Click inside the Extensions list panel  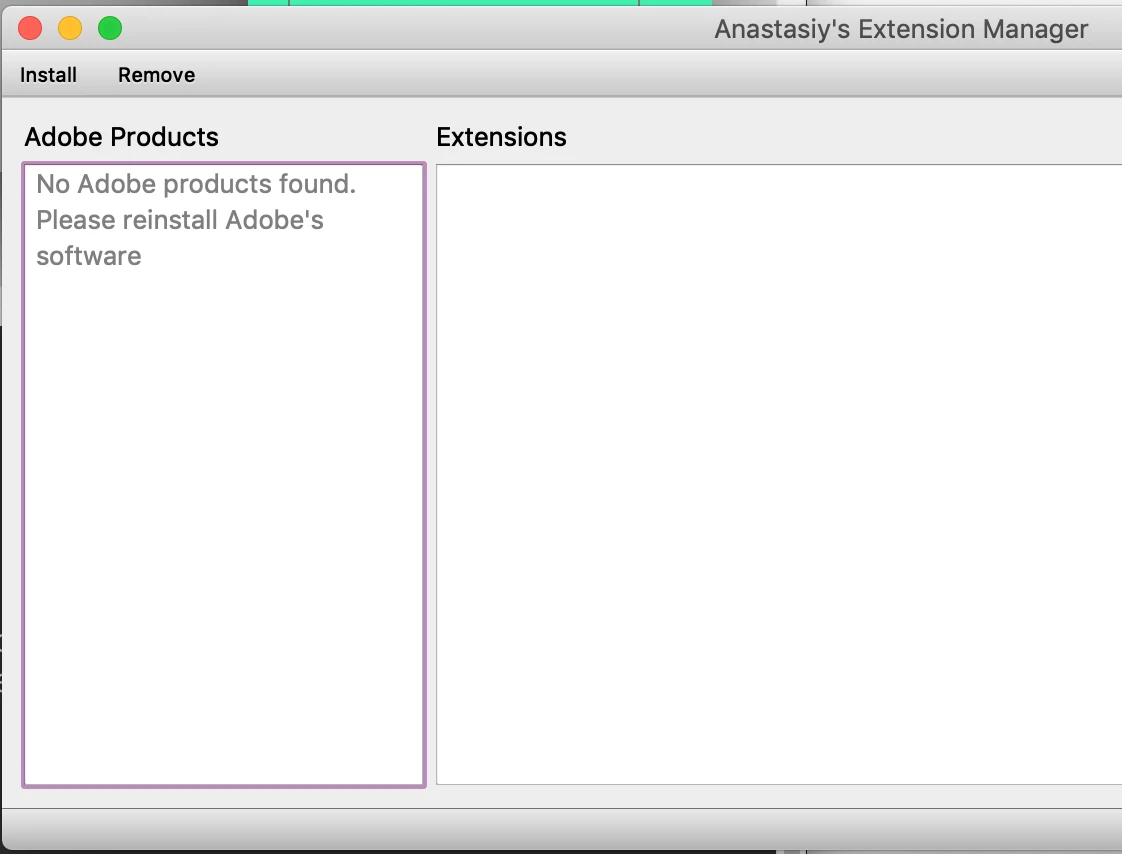pyautogui.click(x=779, y=475)
